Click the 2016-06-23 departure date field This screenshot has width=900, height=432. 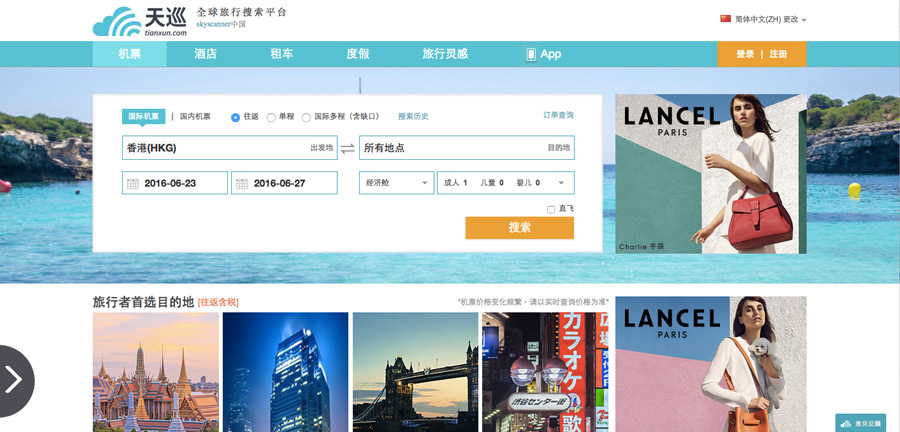(175, 183)
